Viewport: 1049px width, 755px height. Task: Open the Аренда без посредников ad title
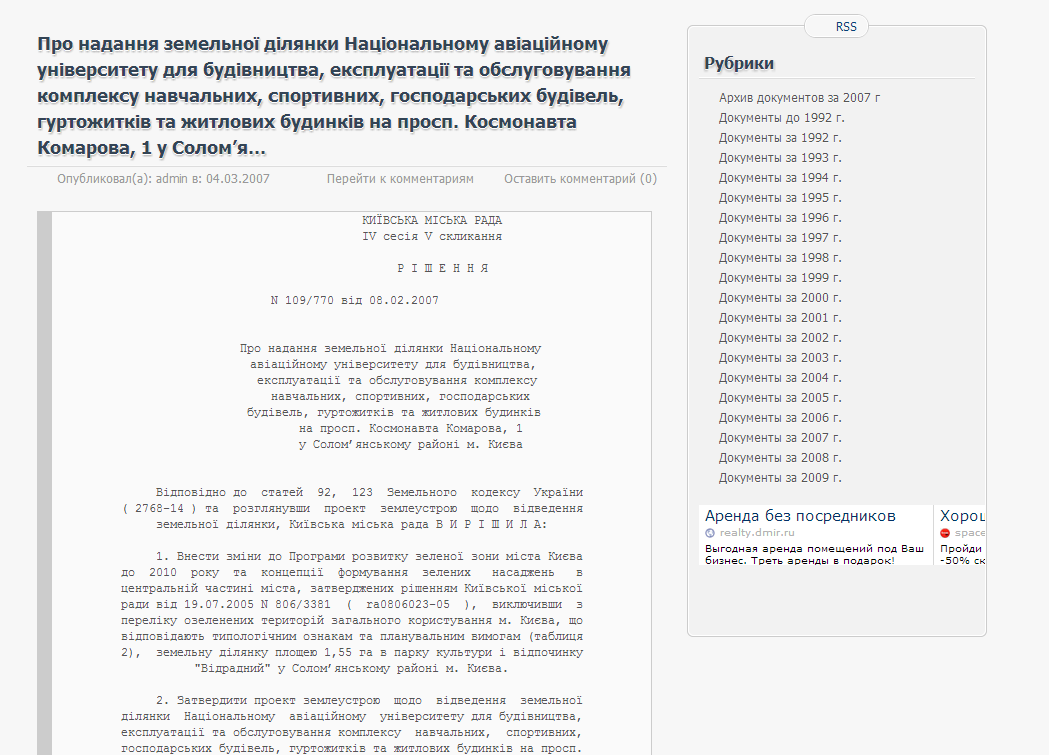[x=800, y=516]
